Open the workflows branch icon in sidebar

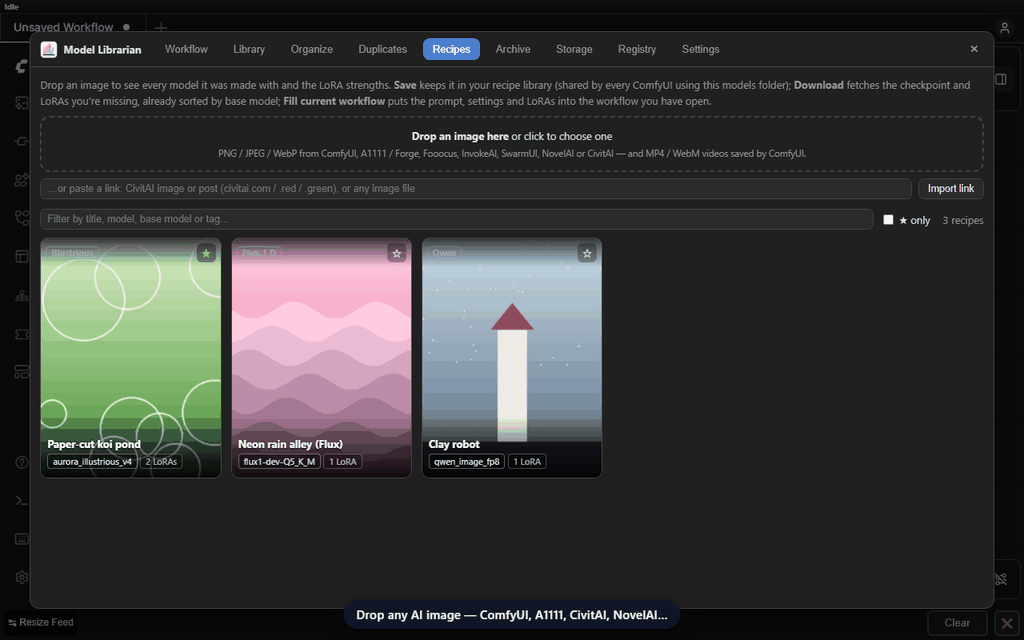[x=22, y=217]
